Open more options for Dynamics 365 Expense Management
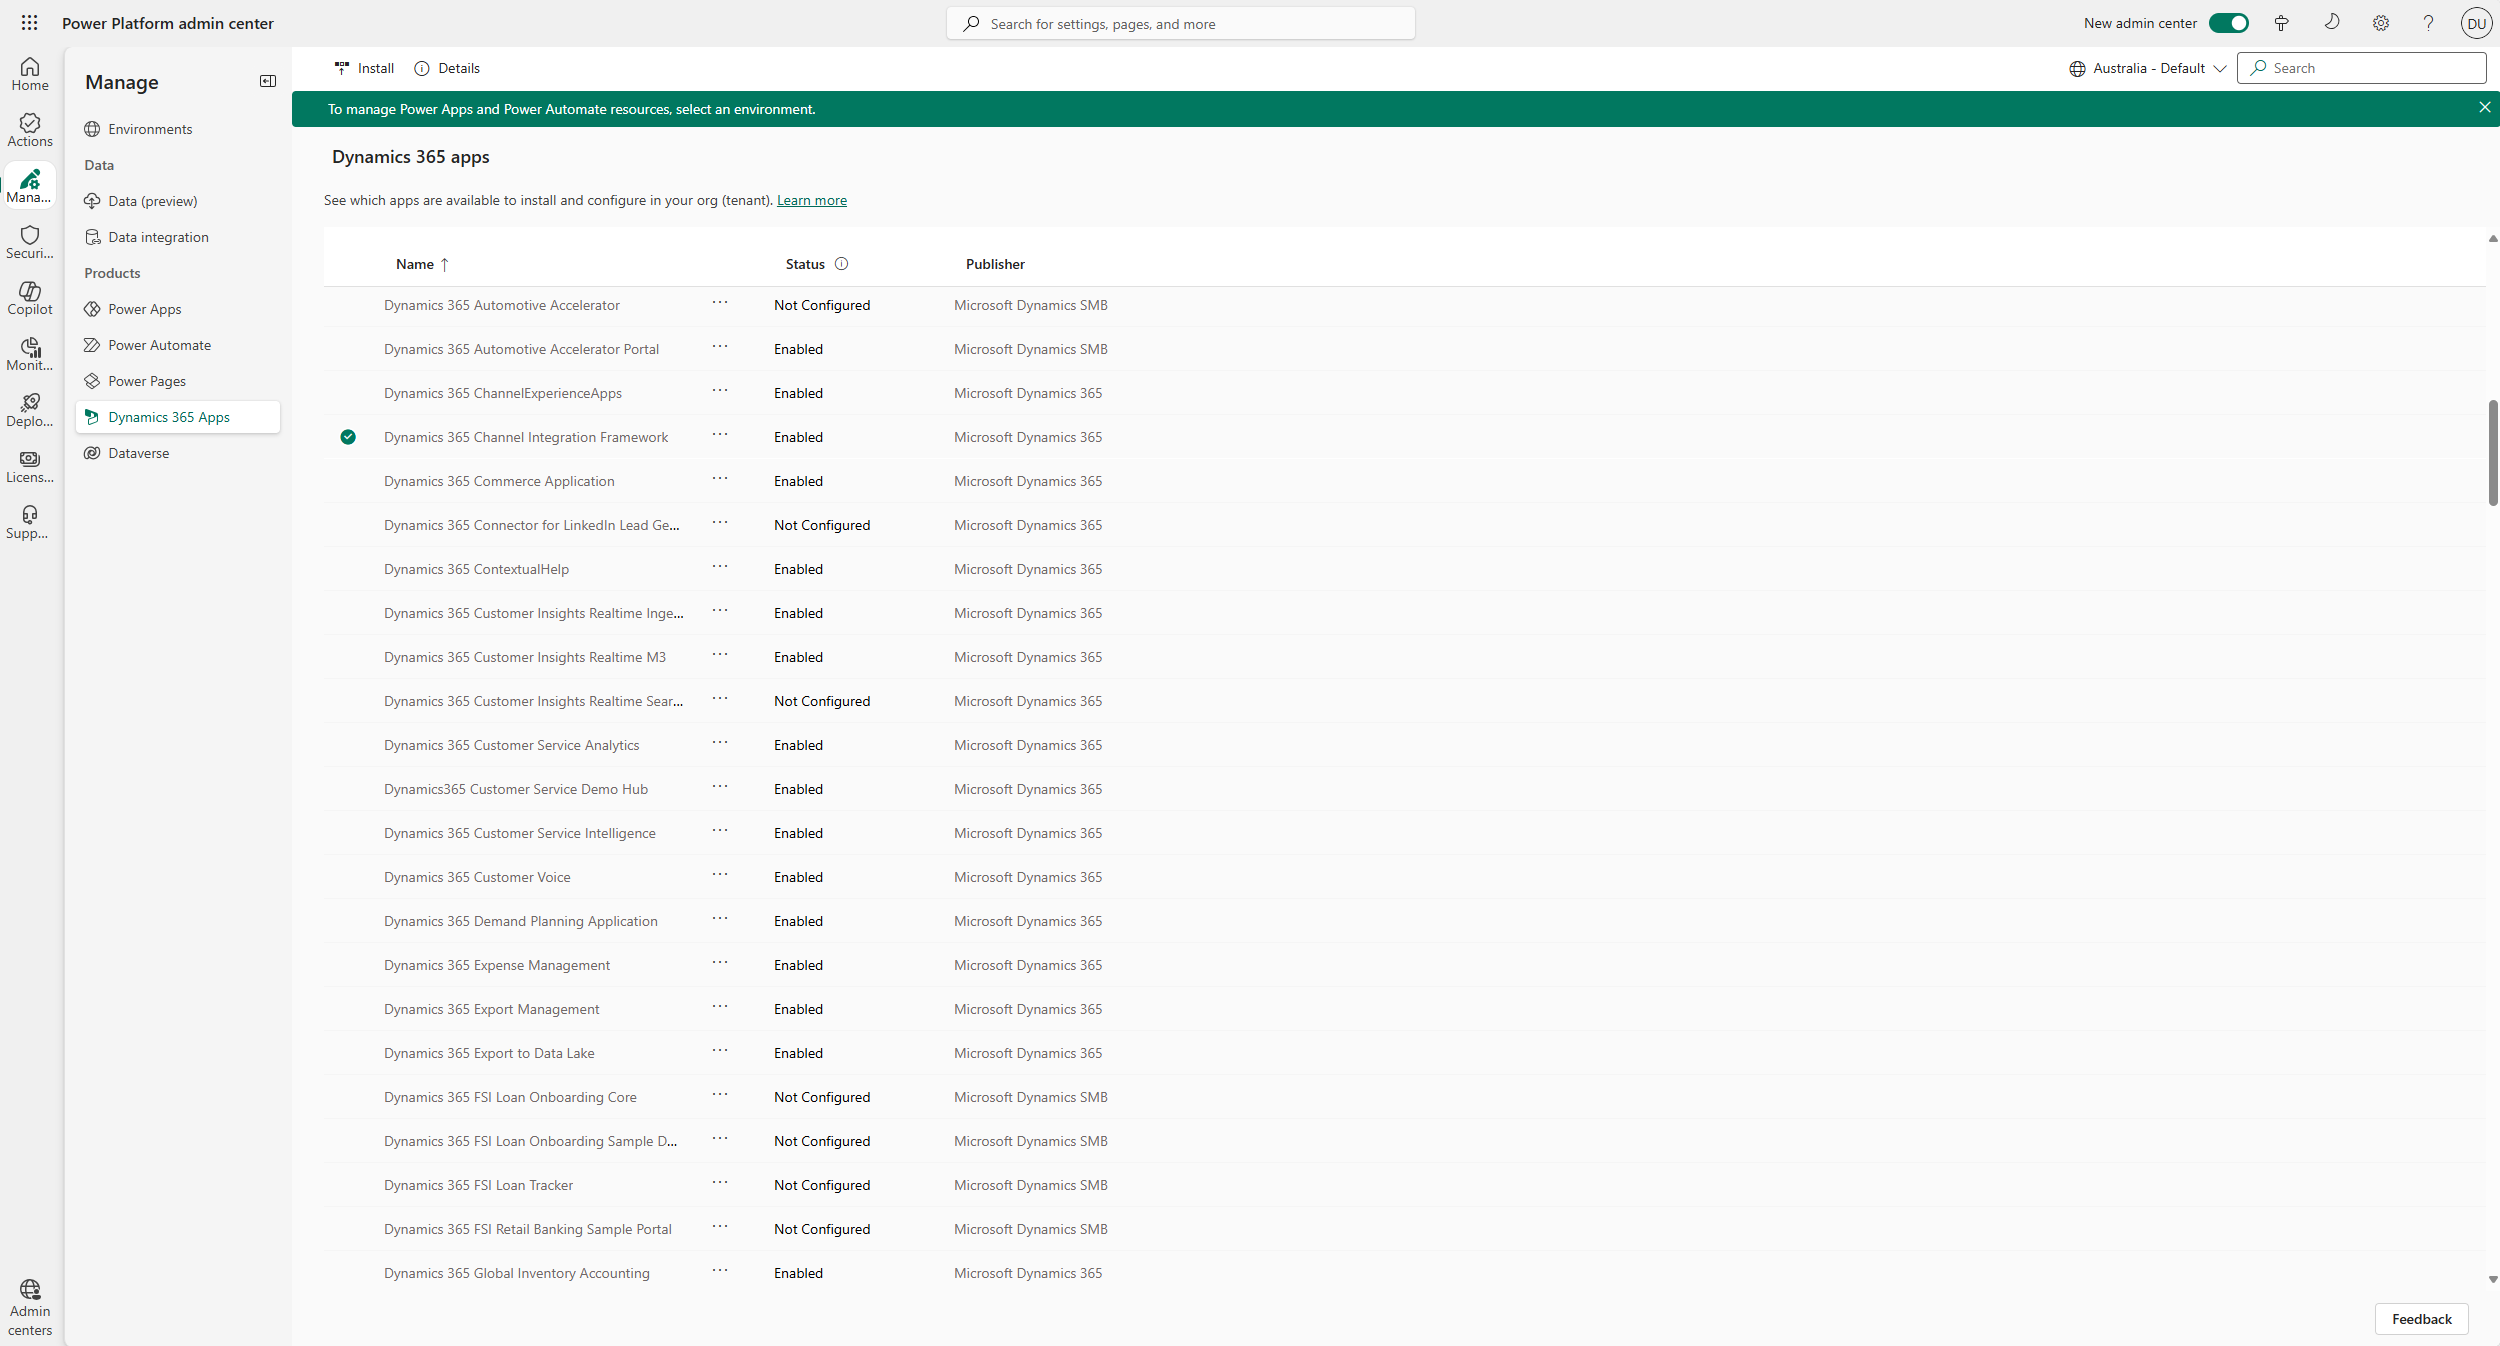The height and width of the screenshot is (1346, 2500). tap(720, 963)
